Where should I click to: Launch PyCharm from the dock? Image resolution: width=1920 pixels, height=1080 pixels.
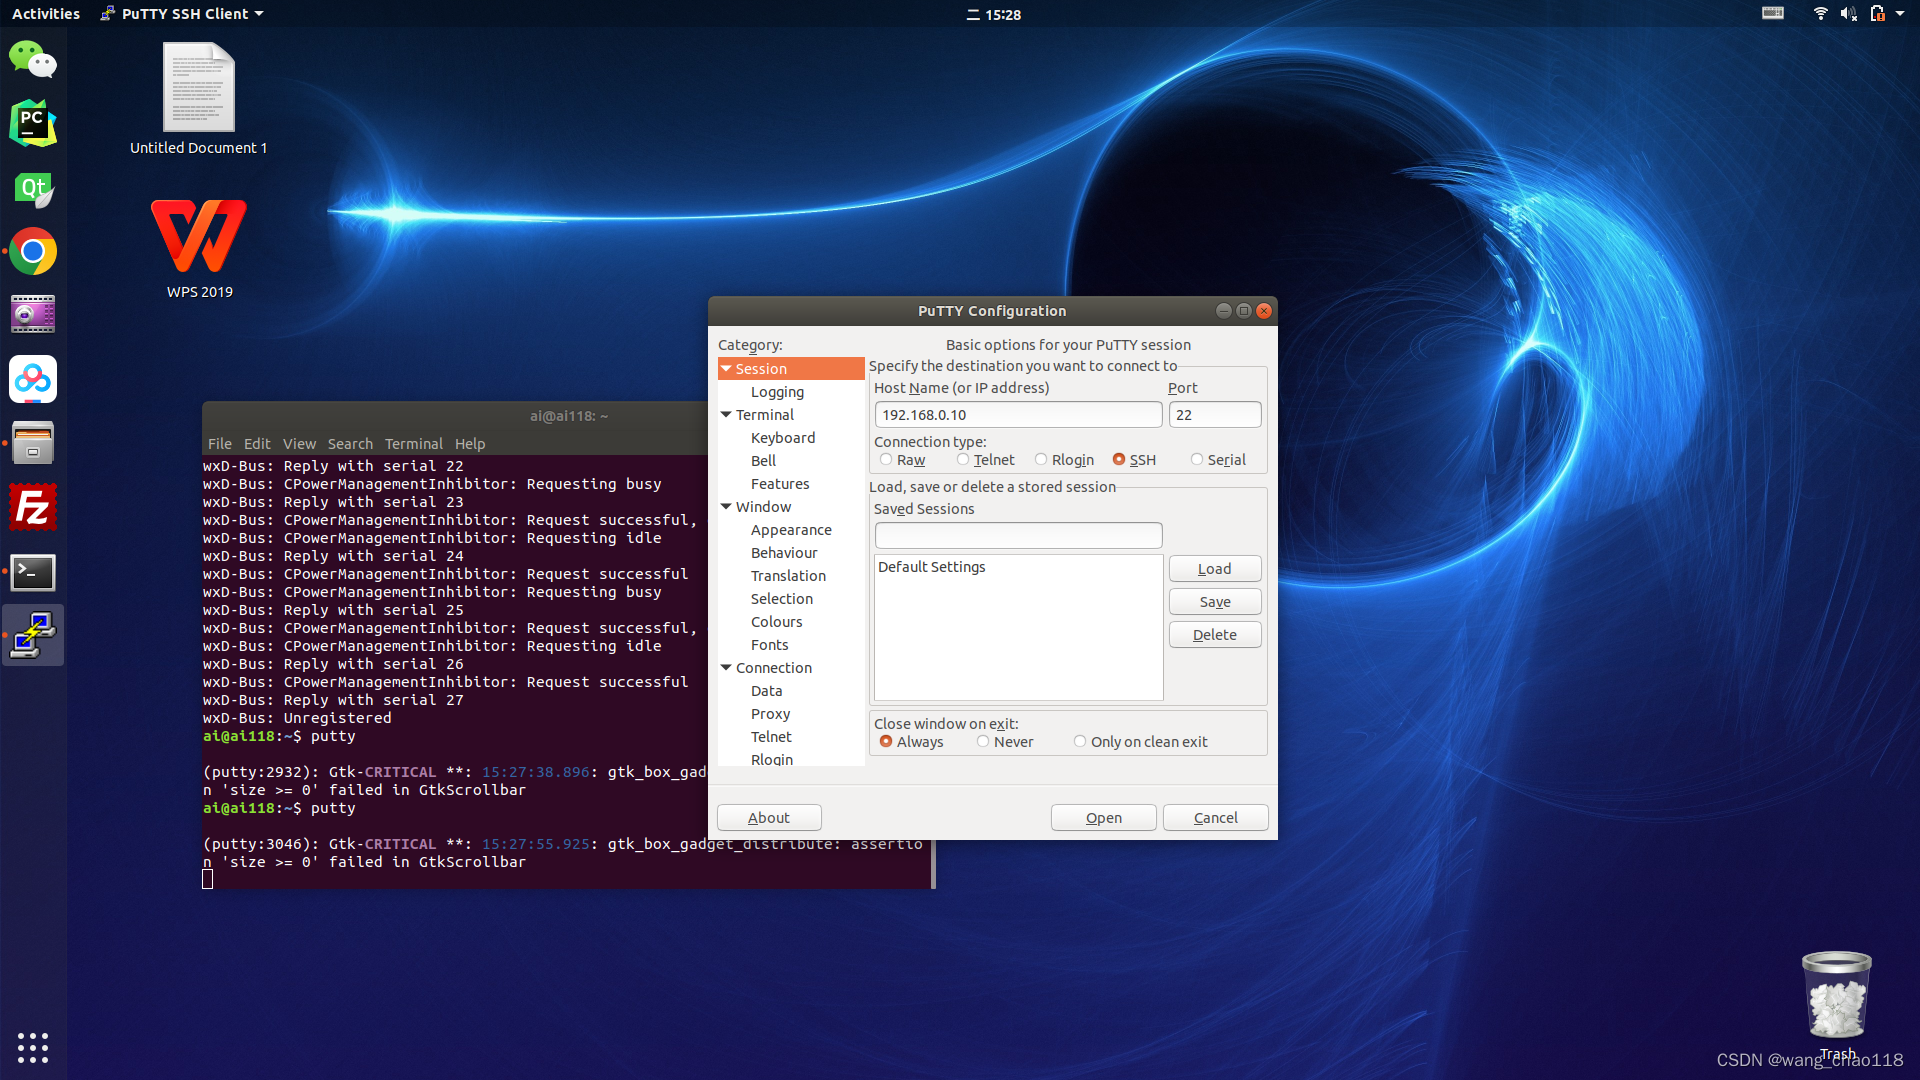pyautogui.click(x=33, y=123)
